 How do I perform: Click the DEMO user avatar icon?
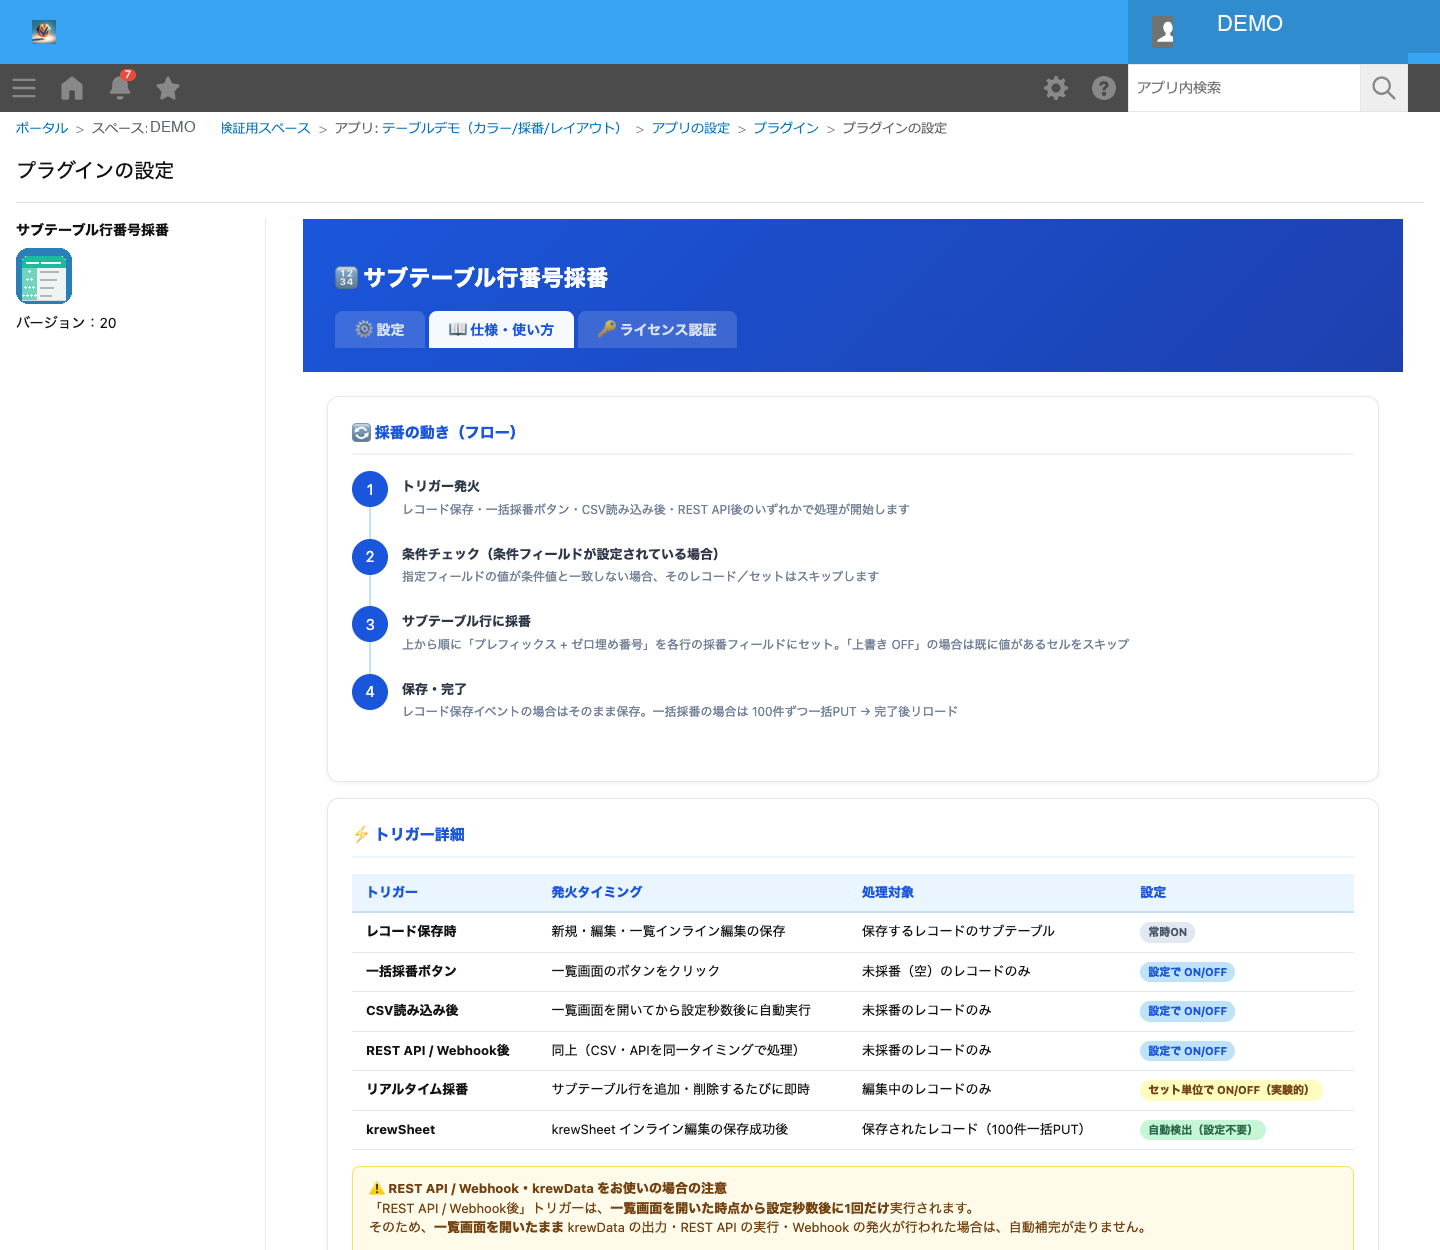point(1164,32)
